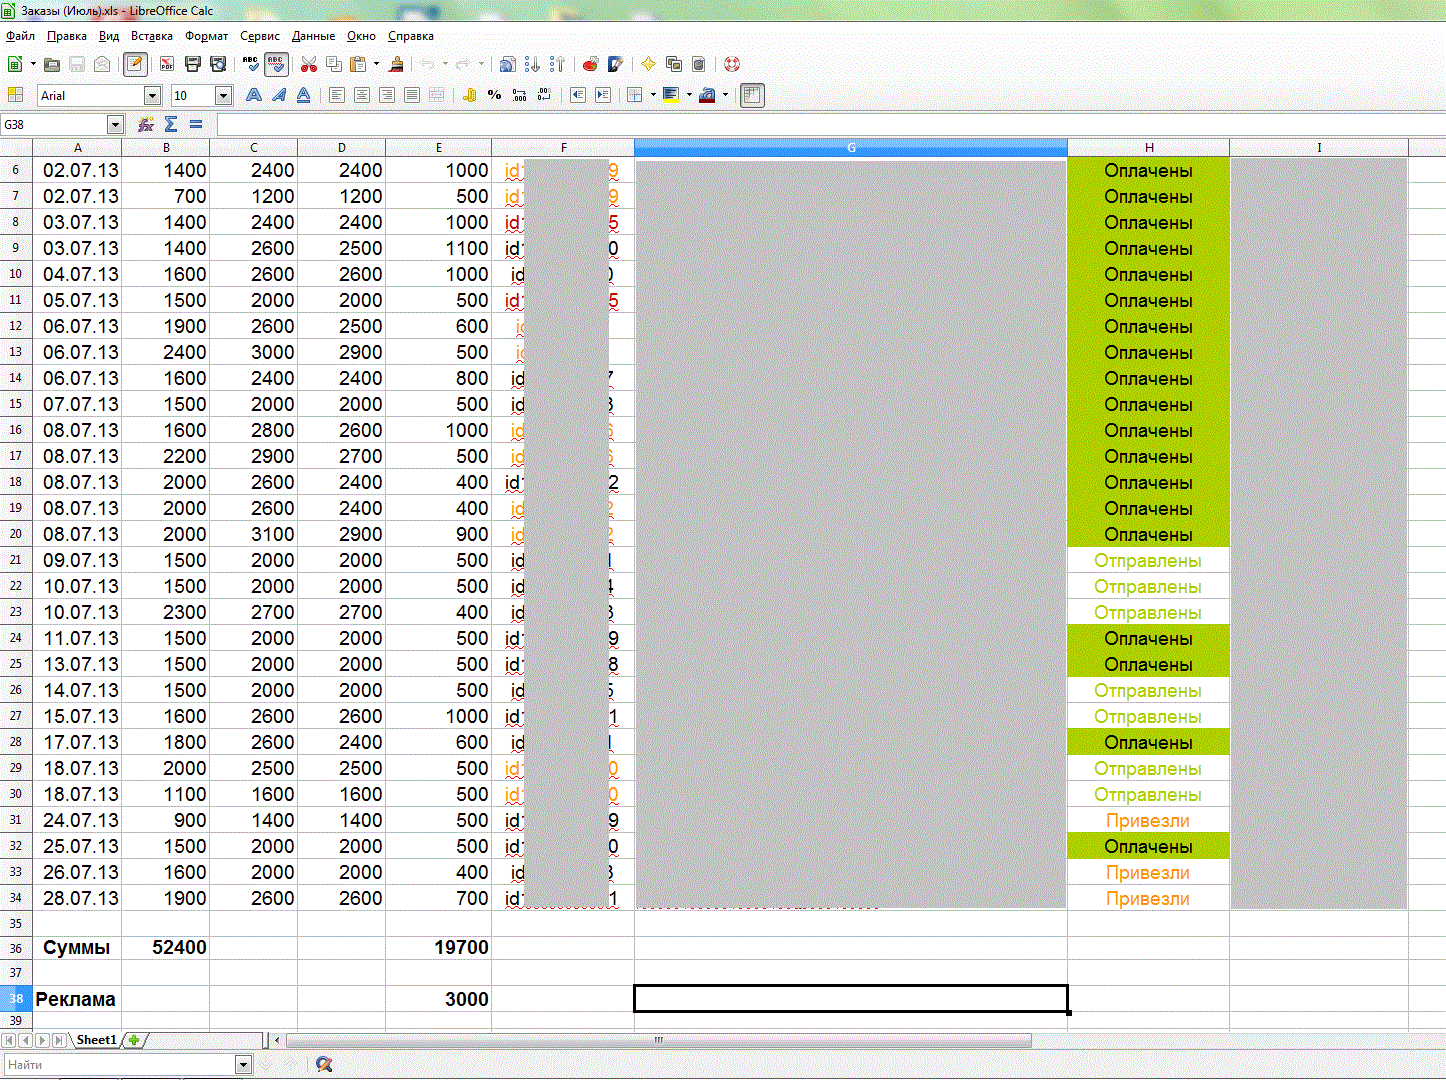Screen dimensions: 1446x1080
Task: Click the horizontal scrollbar thumb
Action: pos(659,1040)
